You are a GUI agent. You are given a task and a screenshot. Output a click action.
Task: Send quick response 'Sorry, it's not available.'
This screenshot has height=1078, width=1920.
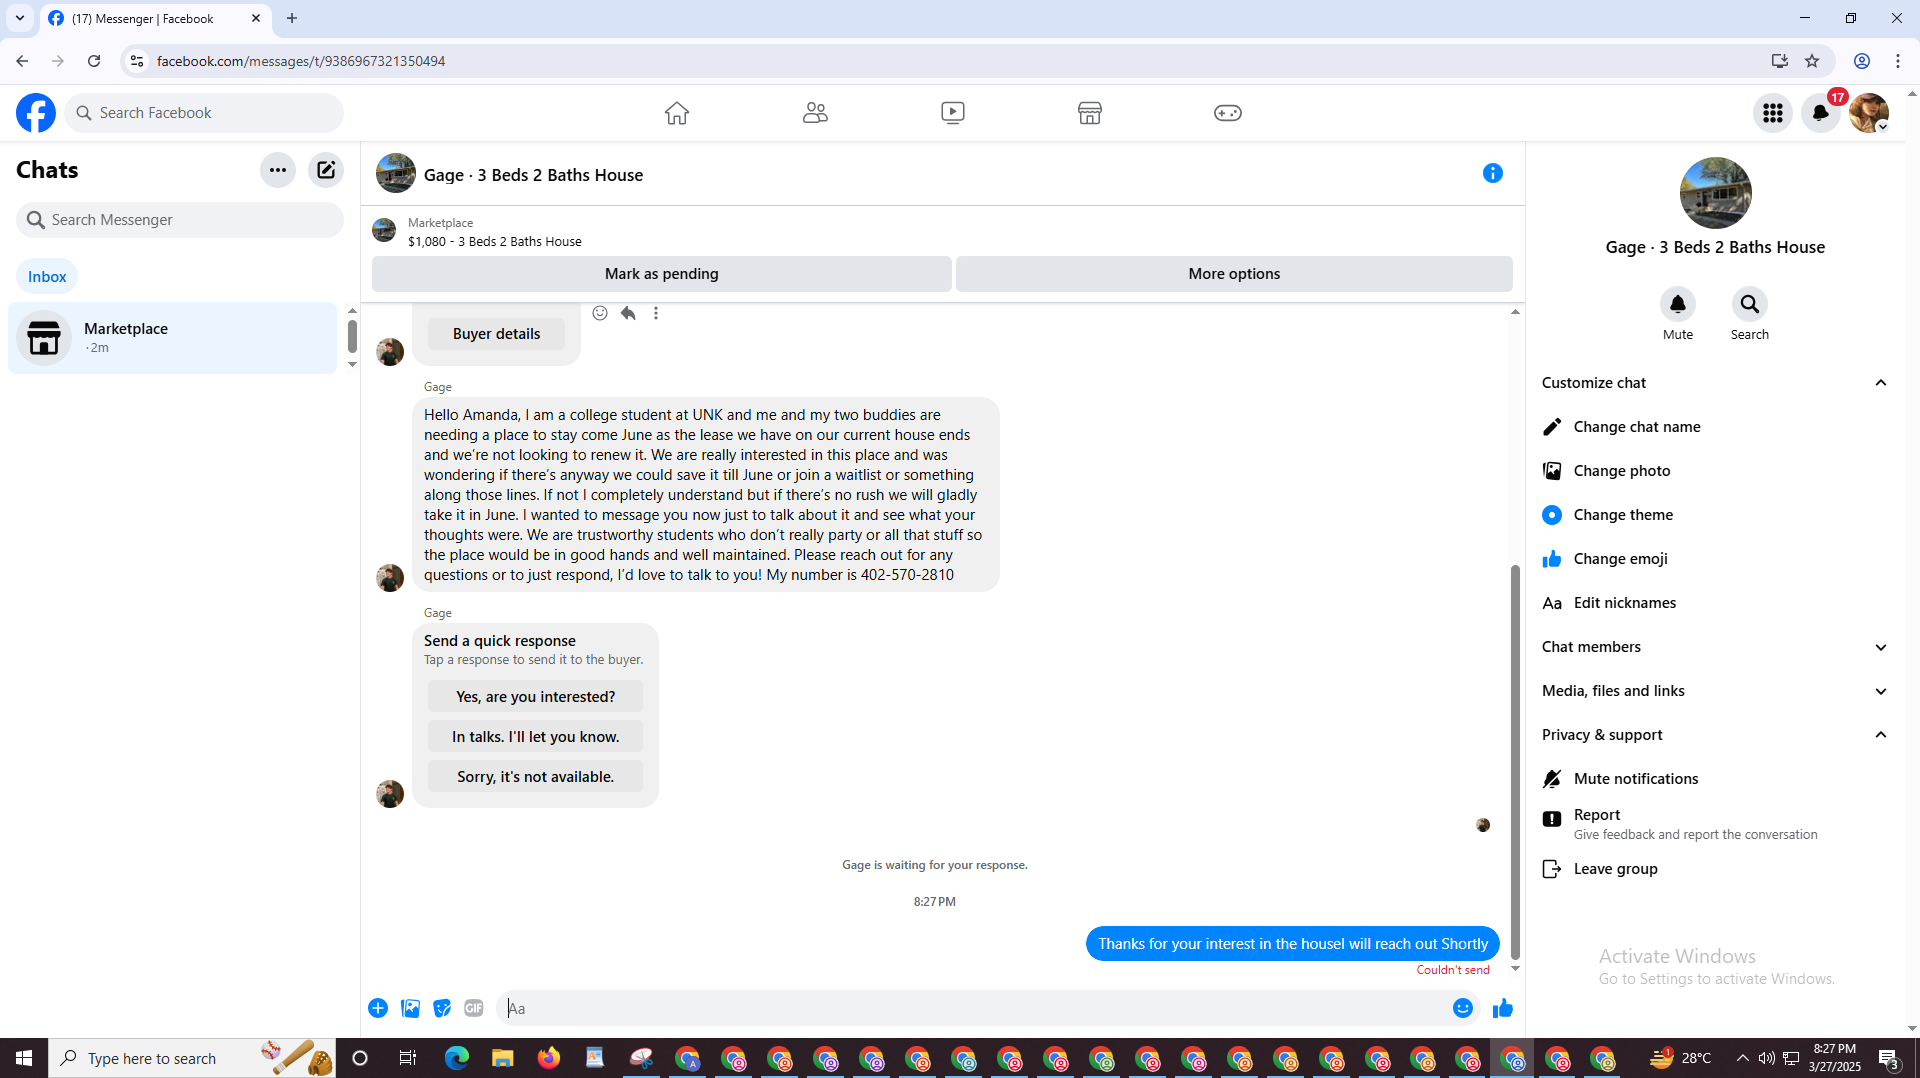pyautogui.click(x=535, y=777)
